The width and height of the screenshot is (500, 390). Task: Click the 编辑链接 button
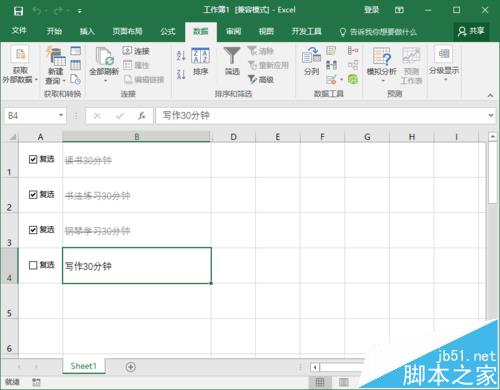tap(144, 79)
